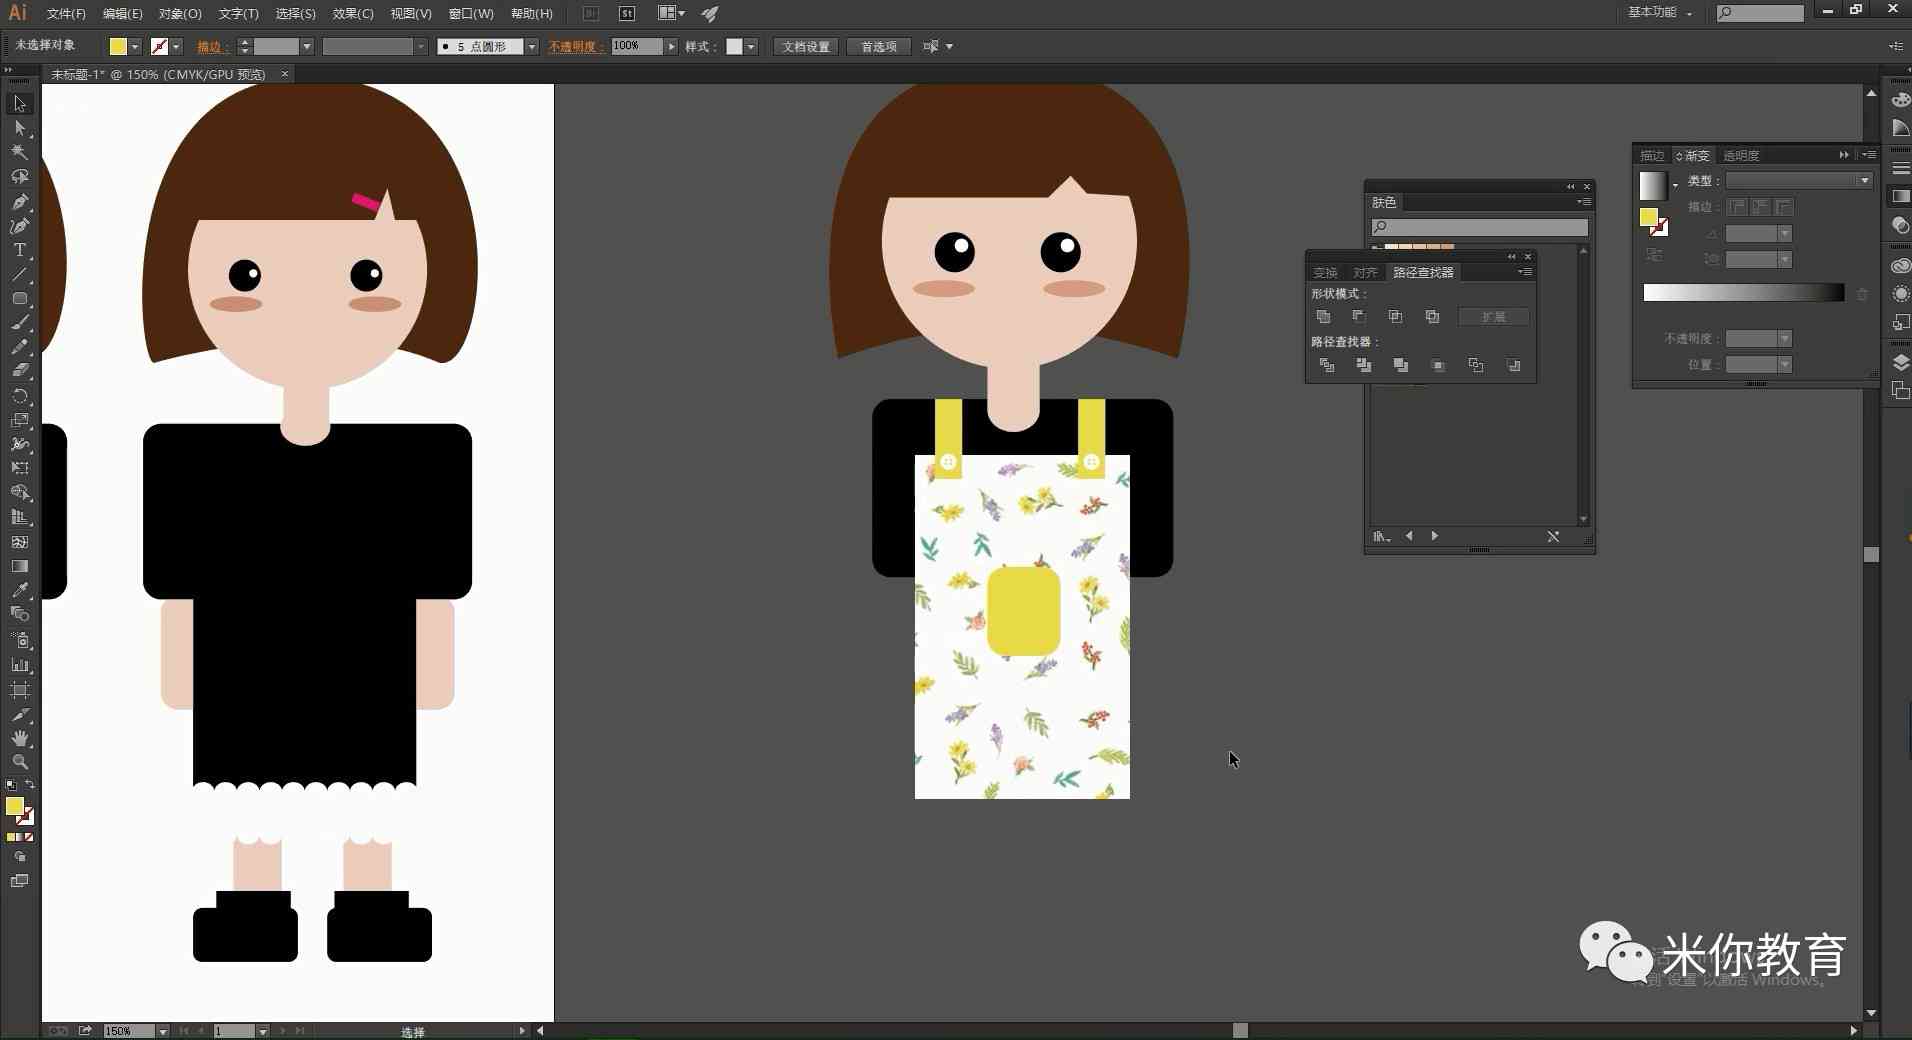
Task: Switch to 对齐 tab in panel
Action: [1365, 272]
